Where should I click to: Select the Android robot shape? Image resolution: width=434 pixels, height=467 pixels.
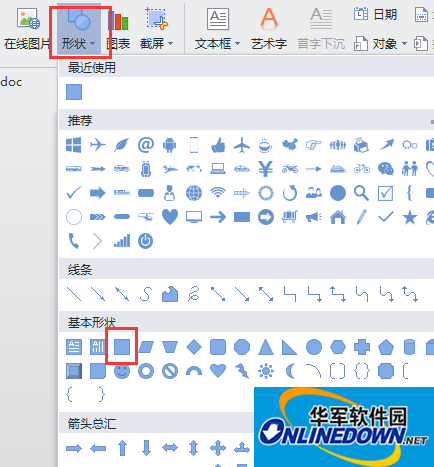tap(170, 145)
